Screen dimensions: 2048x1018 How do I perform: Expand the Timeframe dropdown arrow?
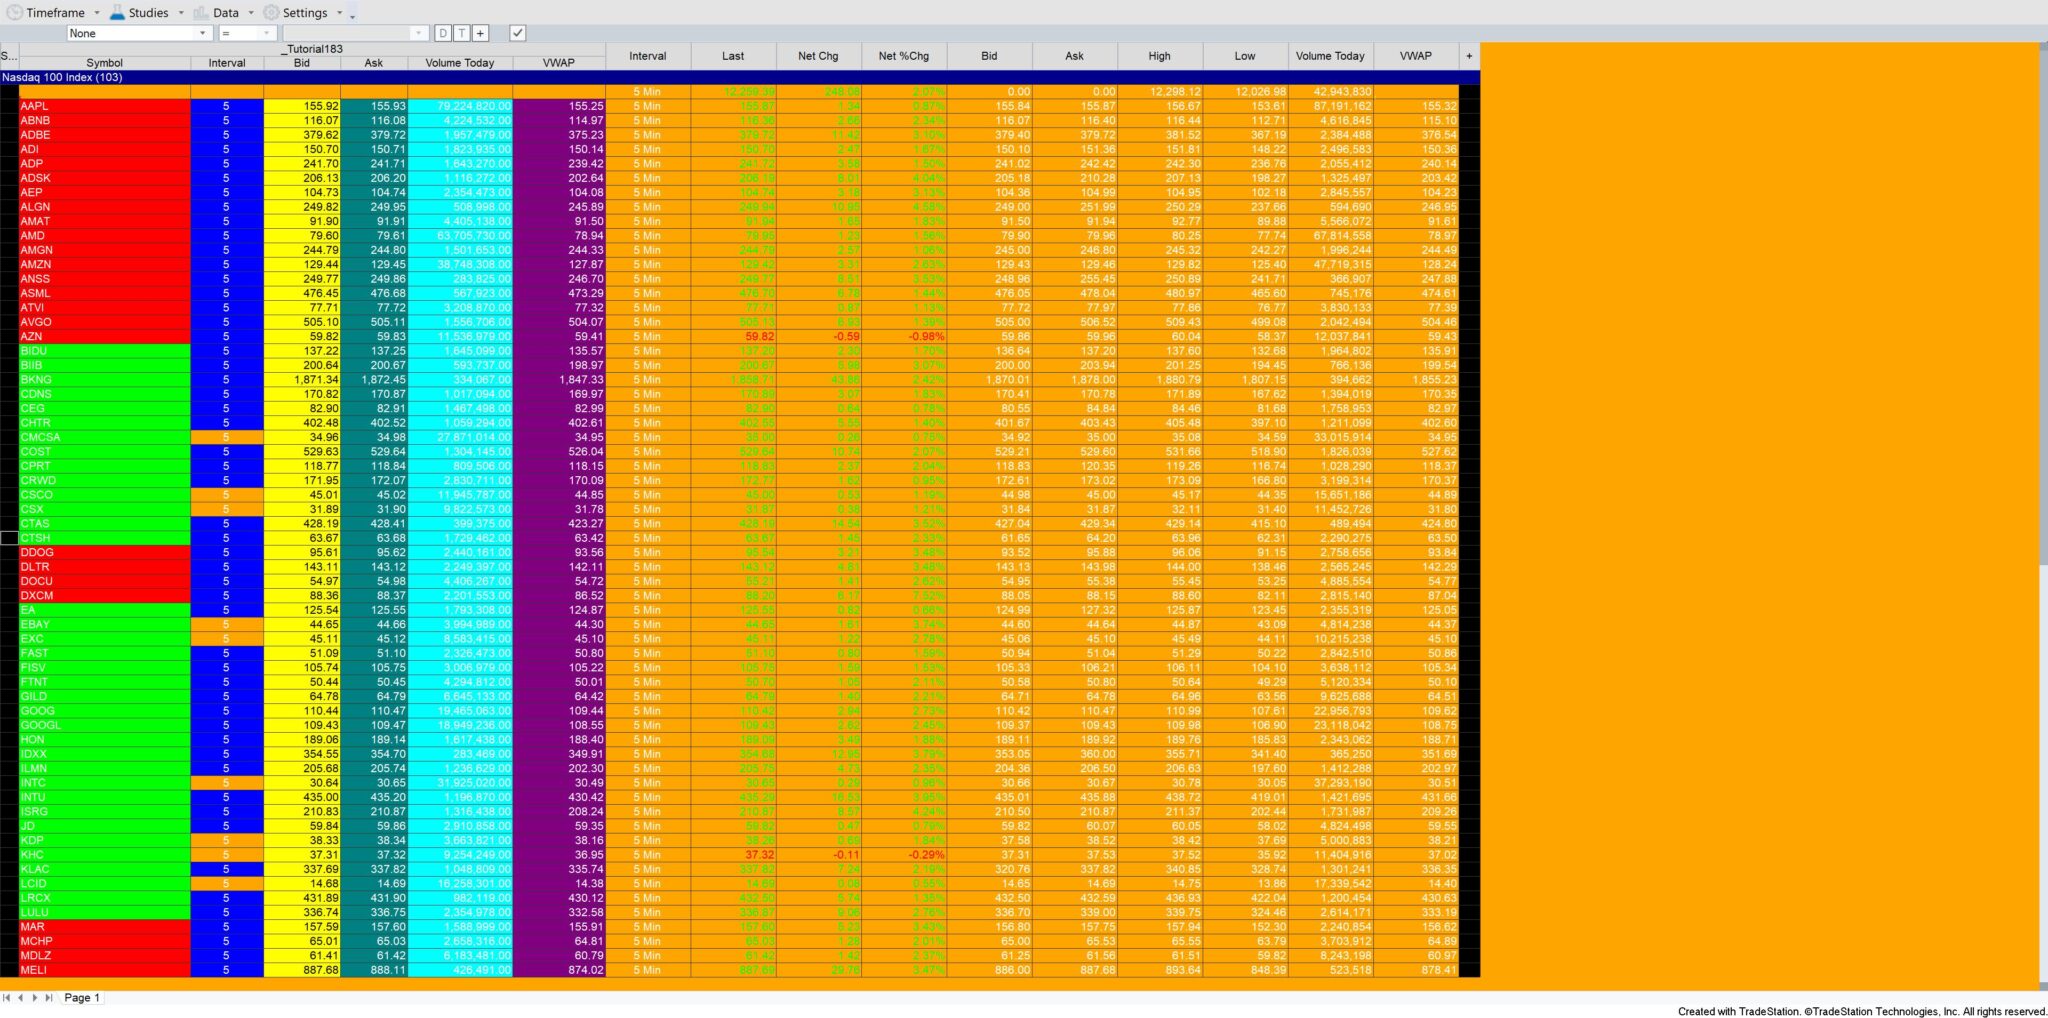(x=97, y=13)
